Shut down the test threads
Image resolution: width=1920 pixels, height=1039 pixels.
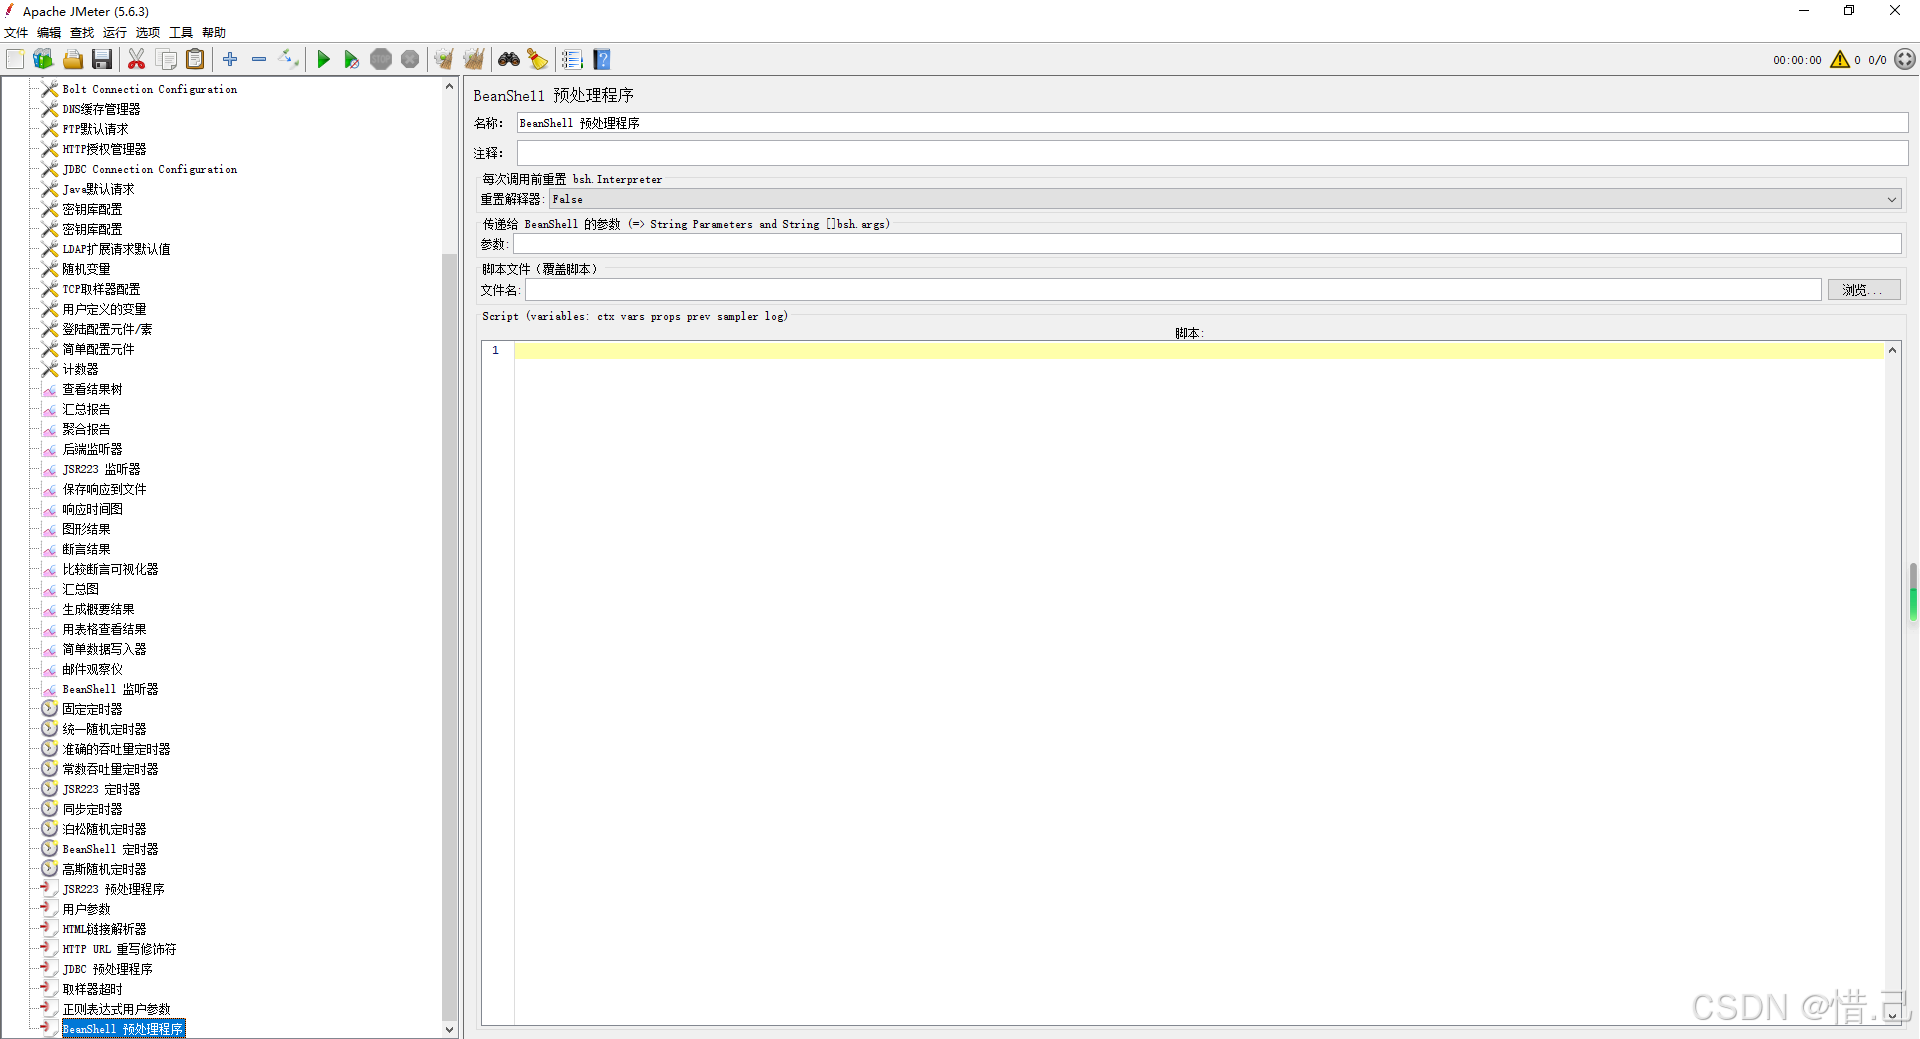[x=410, y=60]
